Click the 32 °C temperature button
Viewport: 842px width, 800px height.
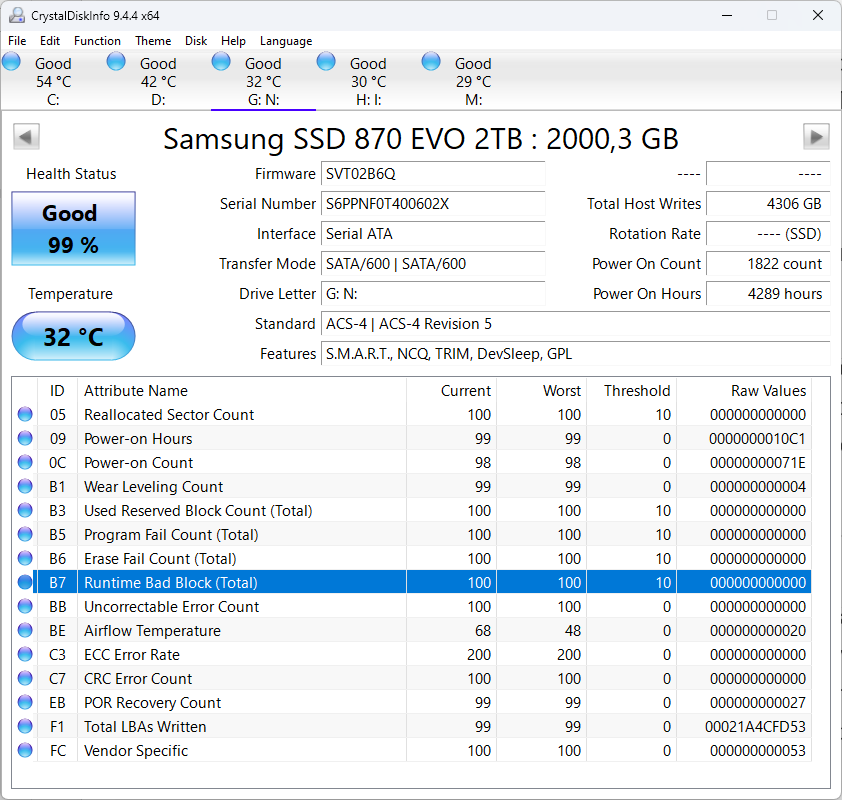(74, 337)
